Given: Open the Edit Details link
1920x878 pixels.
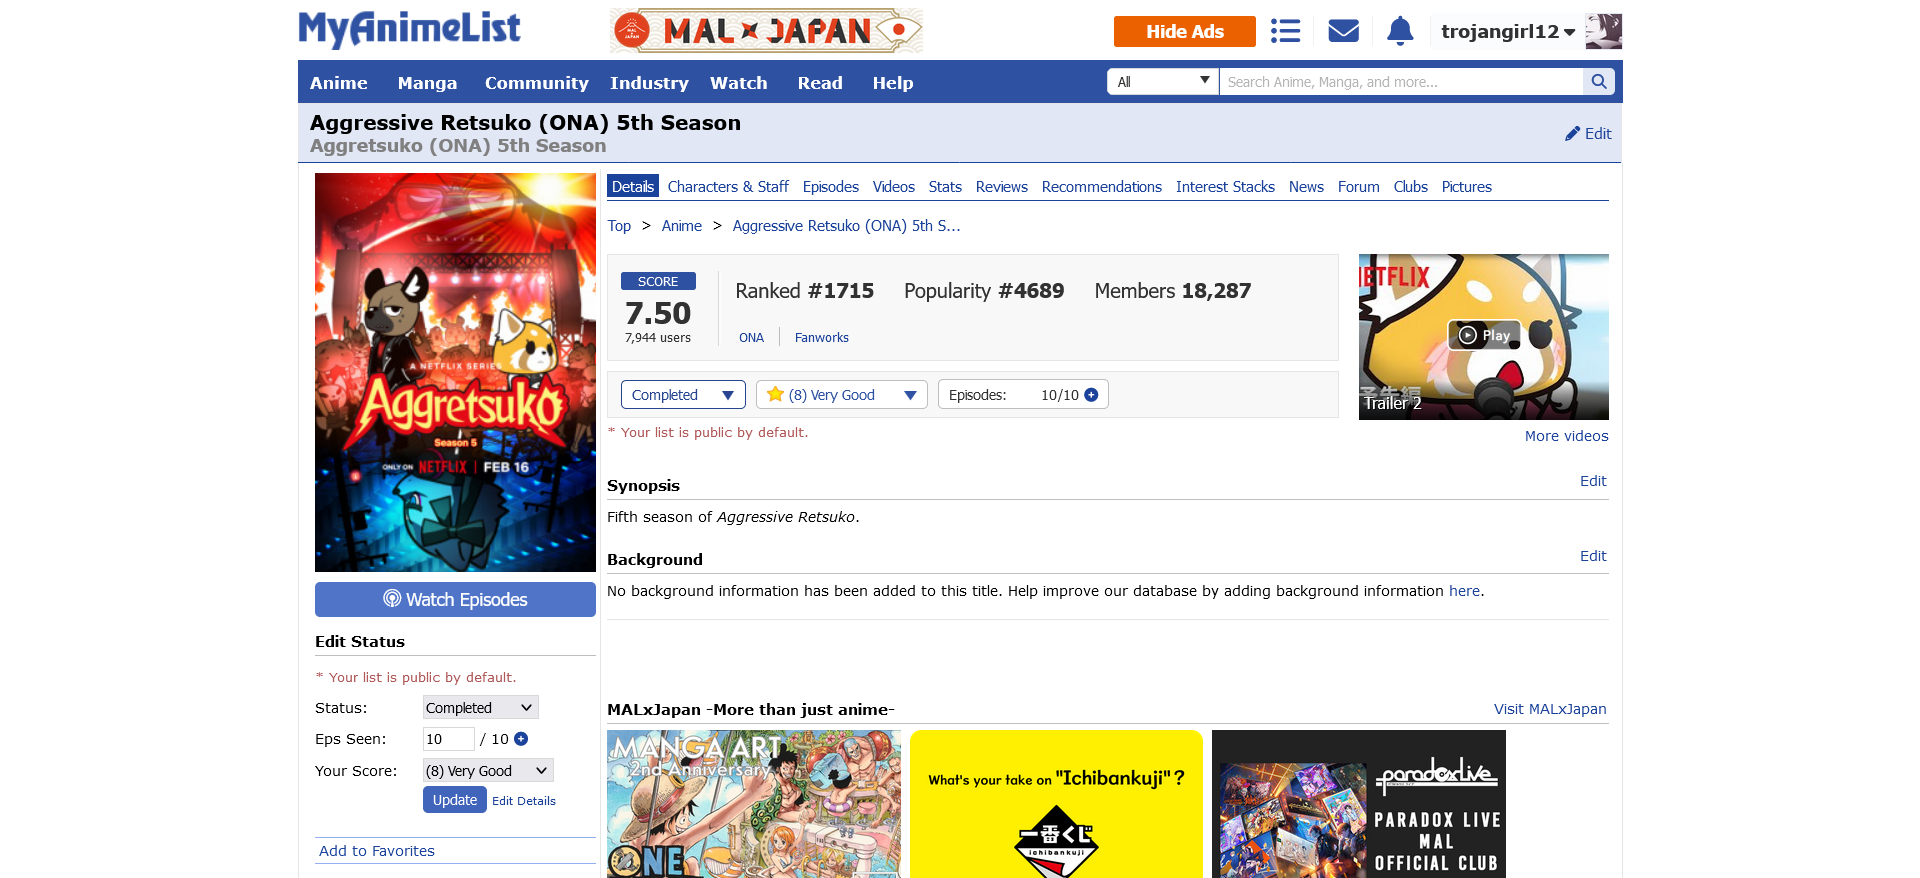Looking at the screenshot, I should tap(524, 801).
